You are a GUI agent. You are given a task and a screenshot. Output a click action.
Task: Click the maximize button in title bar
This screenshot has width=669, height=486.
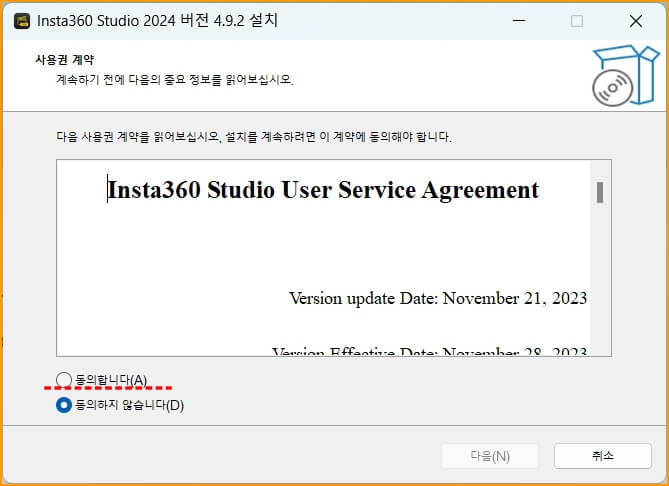[x=577, y=21]
